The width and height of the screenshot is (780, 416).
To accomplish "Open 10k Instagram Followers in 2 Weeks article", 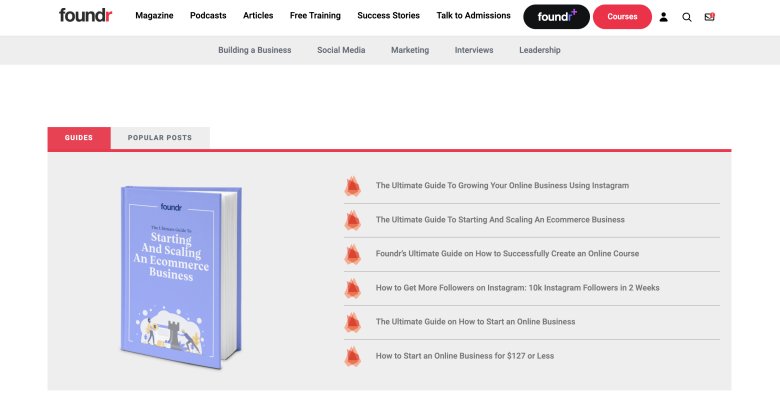I will [x=517, y=288].
